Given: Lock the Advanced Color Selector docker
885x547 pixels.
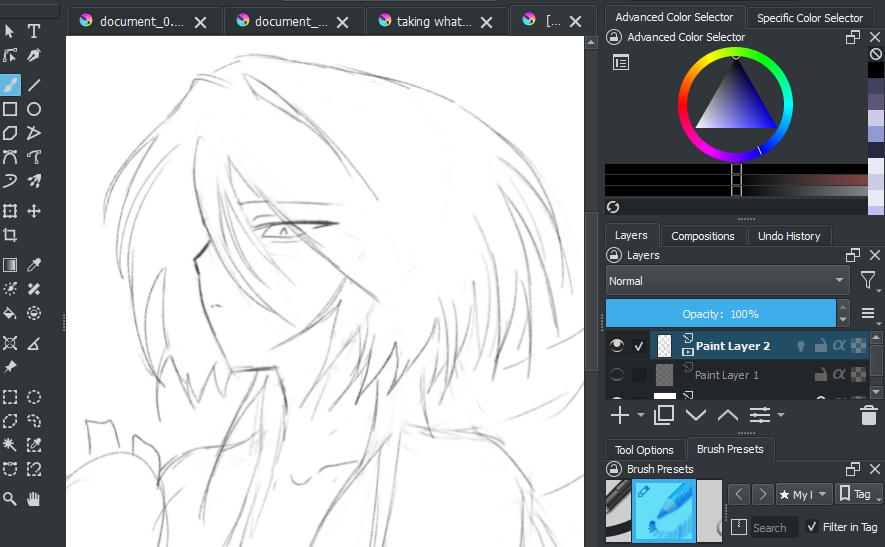Looking at the screenshot, I should click(x=614, y=37).
